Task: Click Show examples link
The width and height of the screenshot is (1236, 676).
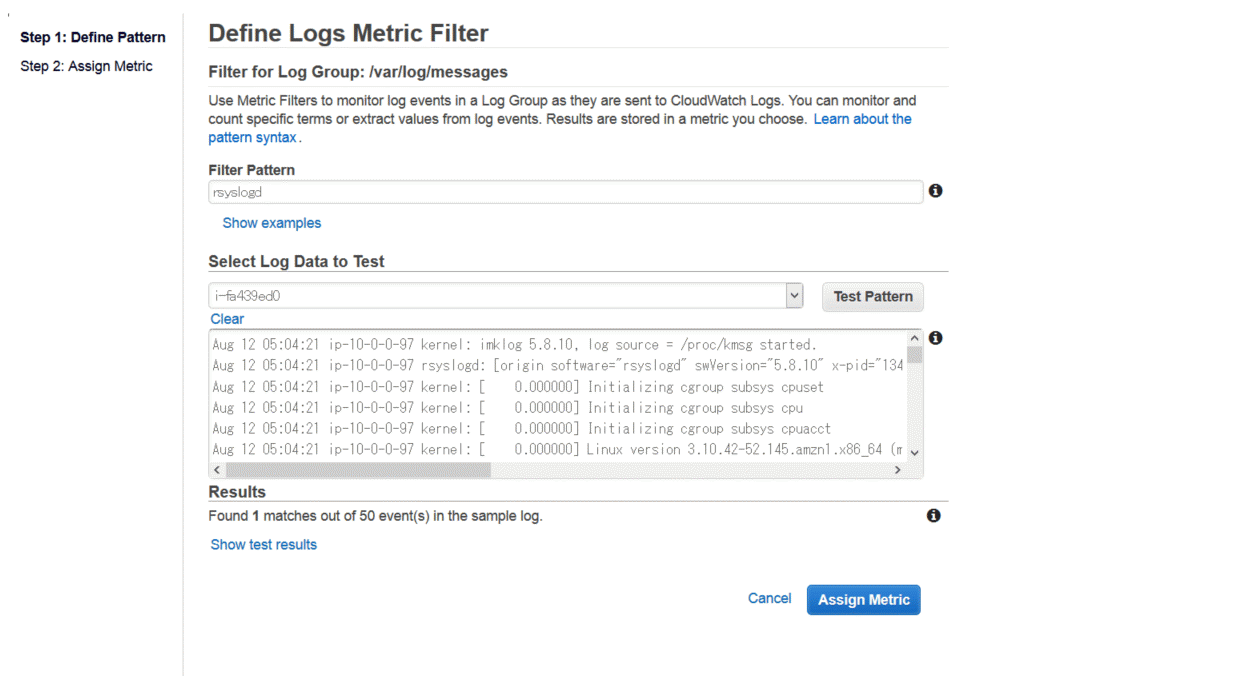Action: [272, 223]
